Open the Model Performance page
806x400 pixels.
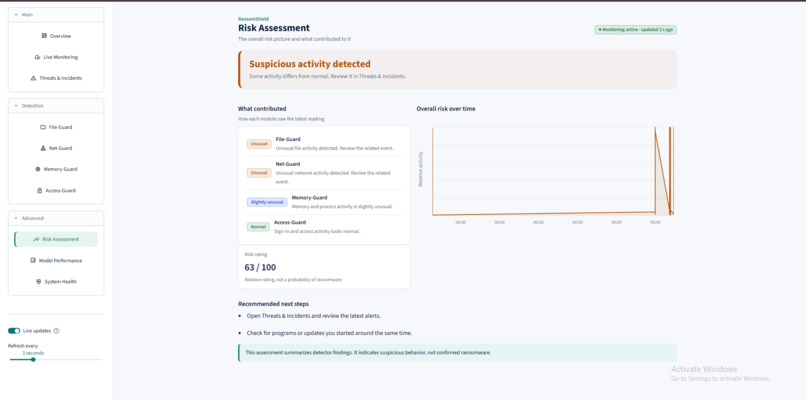coord(56,261)
